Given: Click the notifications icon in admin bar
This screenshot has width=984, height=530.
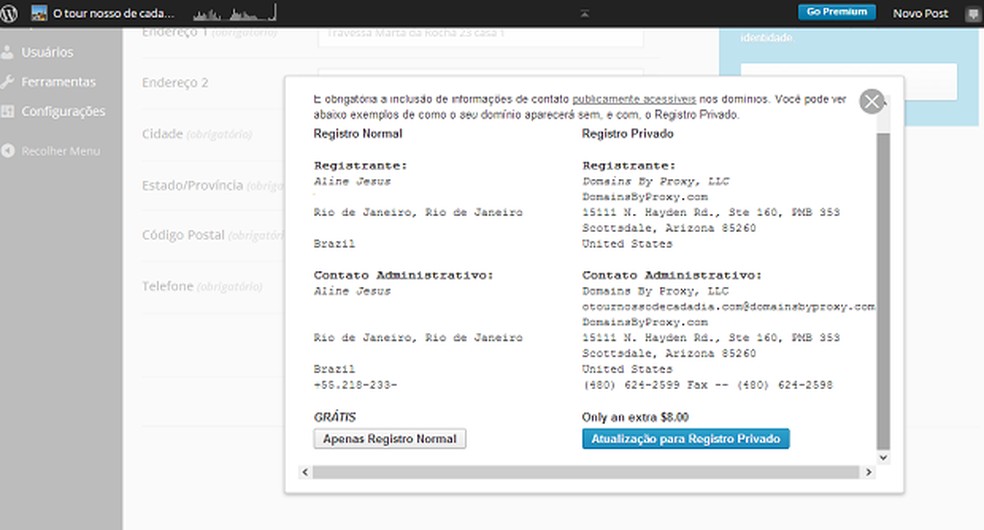Looking at the screenshot, I should pyautogui.click(x=973, y=14).
